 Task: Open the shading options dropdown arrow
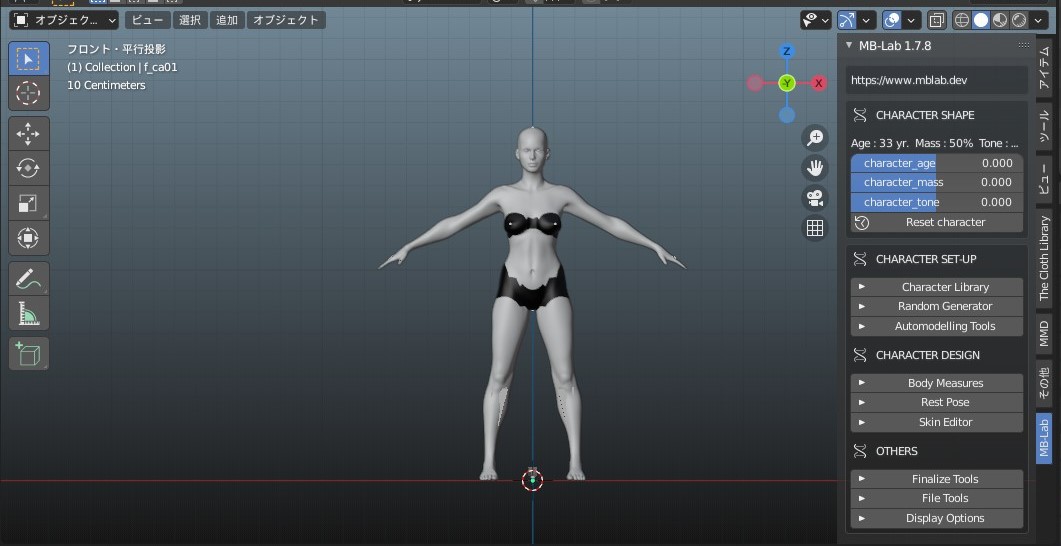click(x=1039, y=20)
